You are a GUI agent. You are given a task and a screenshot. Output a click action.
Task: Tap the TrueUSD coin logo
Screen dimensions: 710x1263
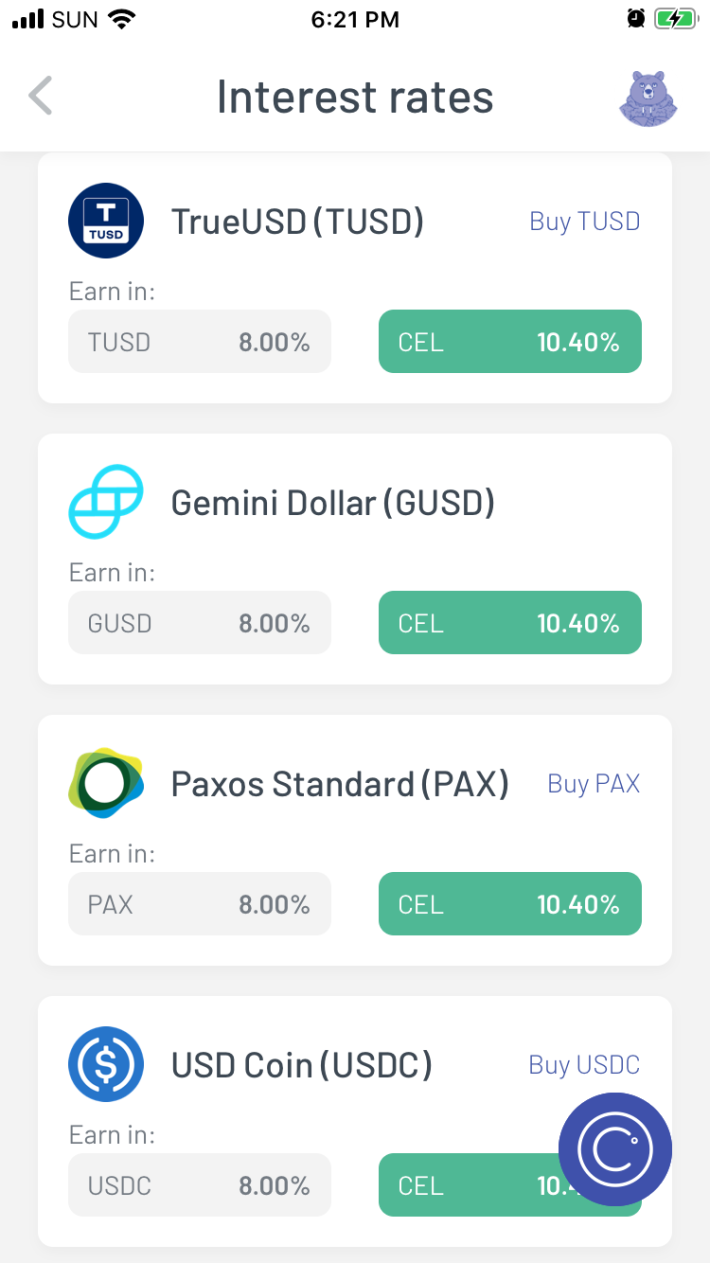106,221
